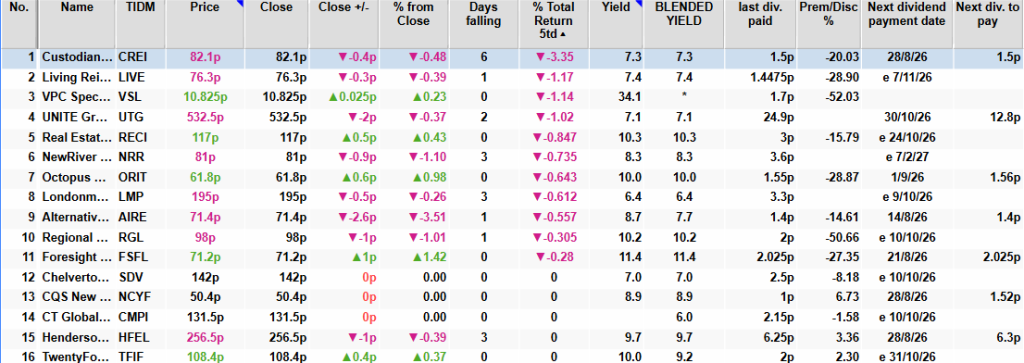This screenshot has height=363, width=1024.
Task: Click the % from Close column header
Action: pos(413,14)
